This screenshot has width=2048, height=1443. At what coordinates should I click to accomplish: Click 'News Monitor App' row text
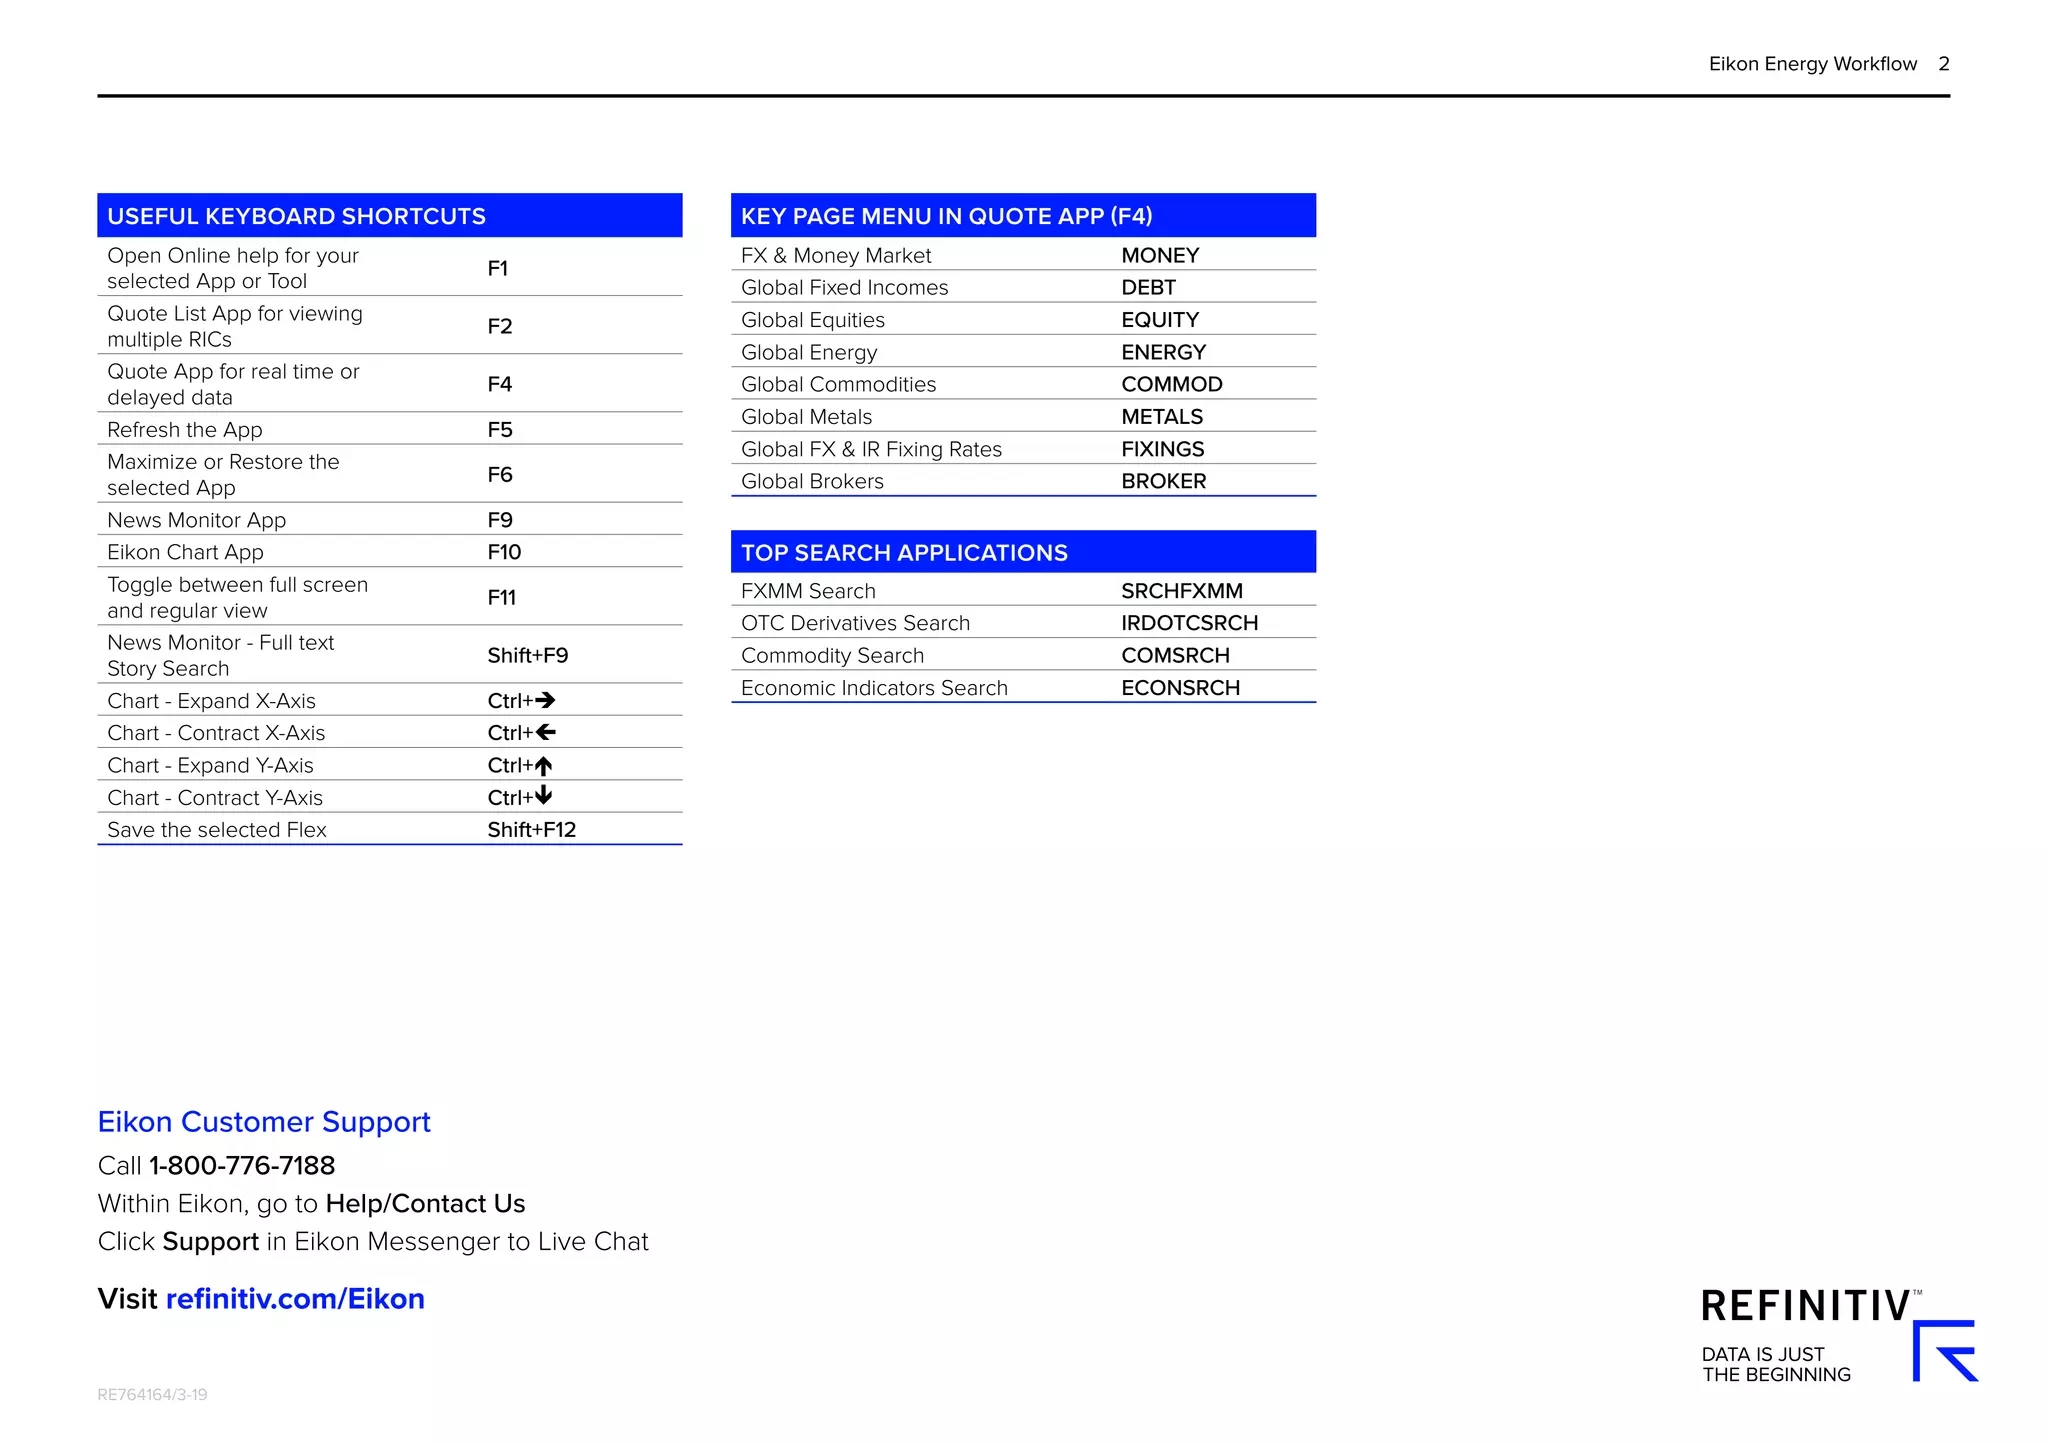(197, 520)
